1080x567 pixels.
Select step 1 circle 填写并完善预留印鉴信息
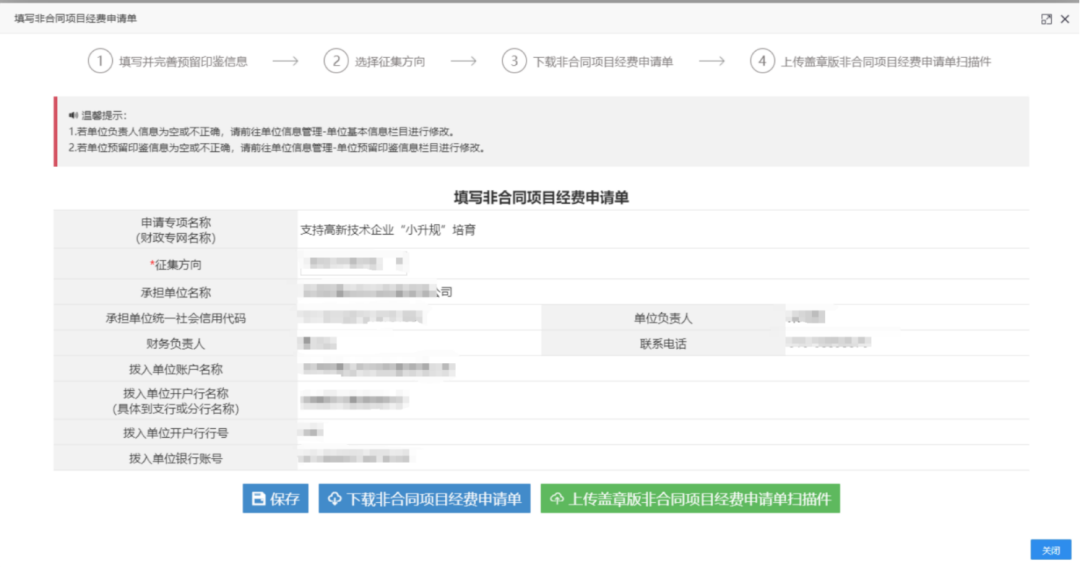(x=100, y=61)
